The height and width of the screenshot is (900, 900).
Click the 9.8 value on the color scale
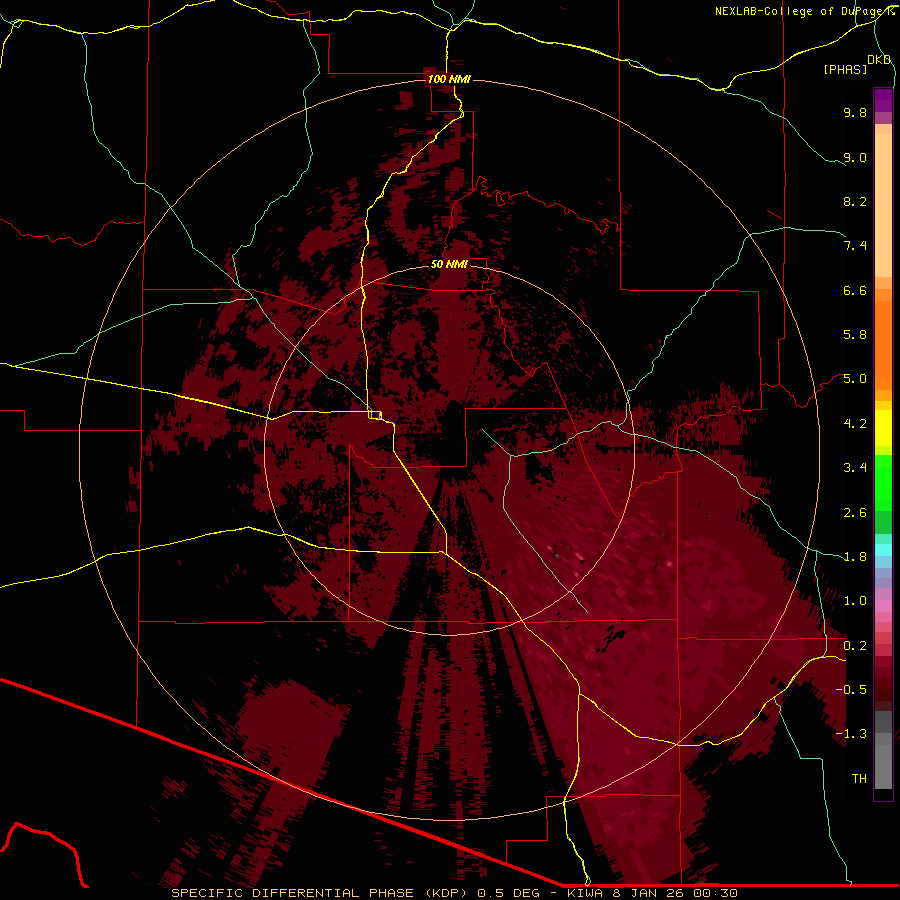click(855, 112)
